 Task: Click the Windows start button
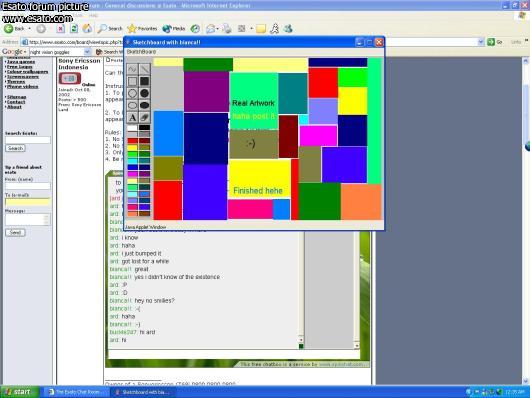coord(20,392)
